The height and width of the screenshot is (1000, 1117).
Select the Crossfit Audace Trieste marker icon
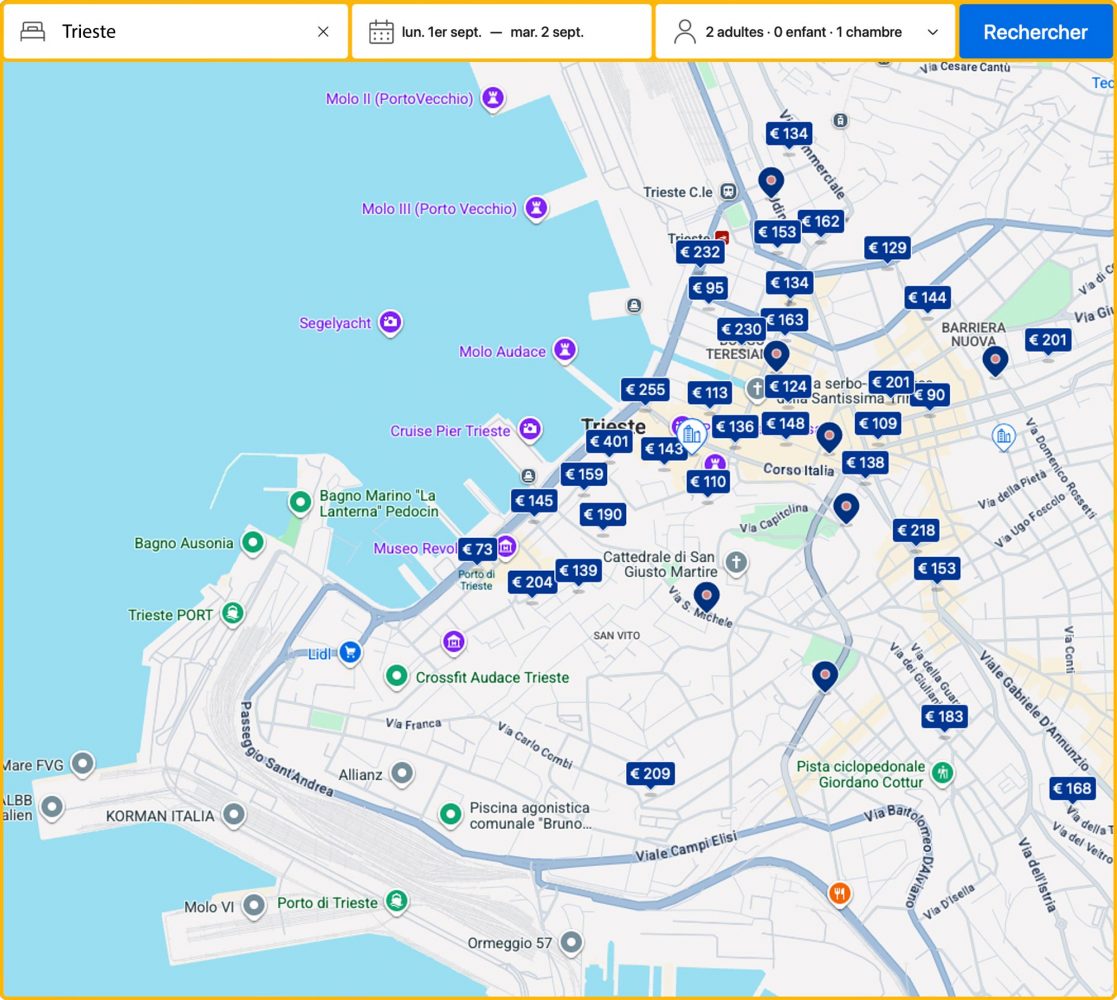coord(396,676)
